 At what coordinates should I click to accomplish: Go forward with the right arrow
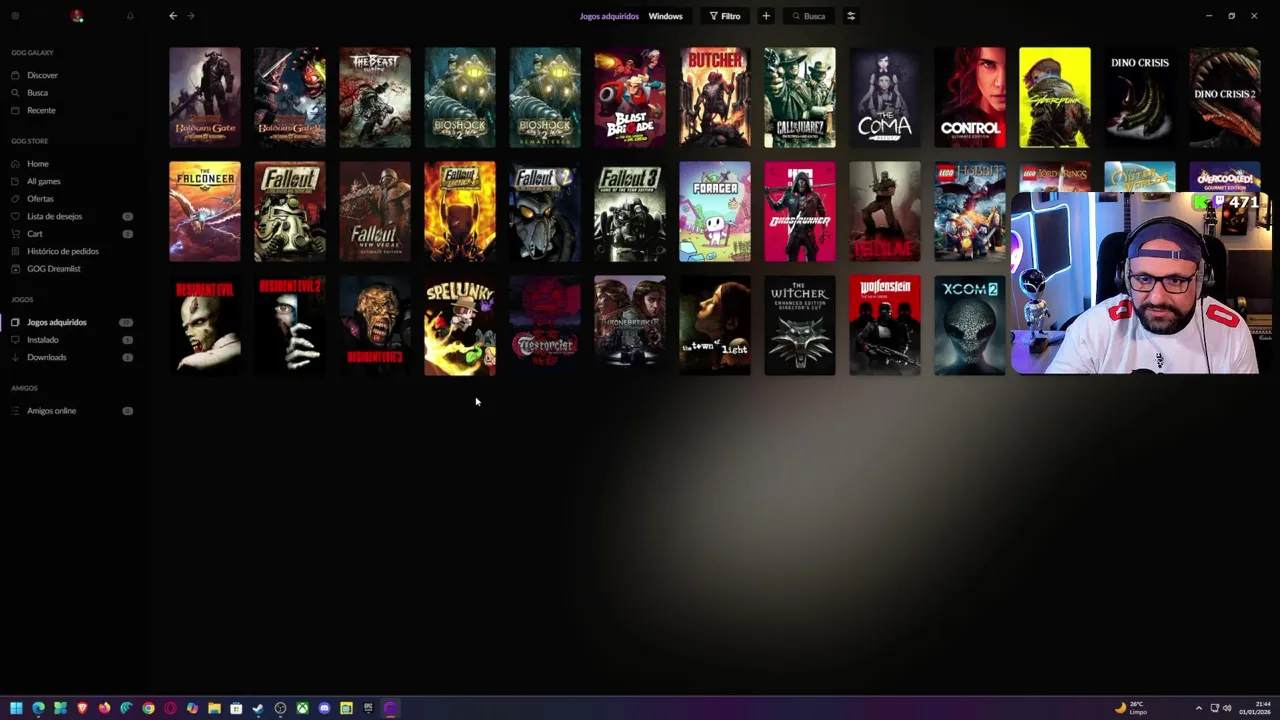(191, 16)
